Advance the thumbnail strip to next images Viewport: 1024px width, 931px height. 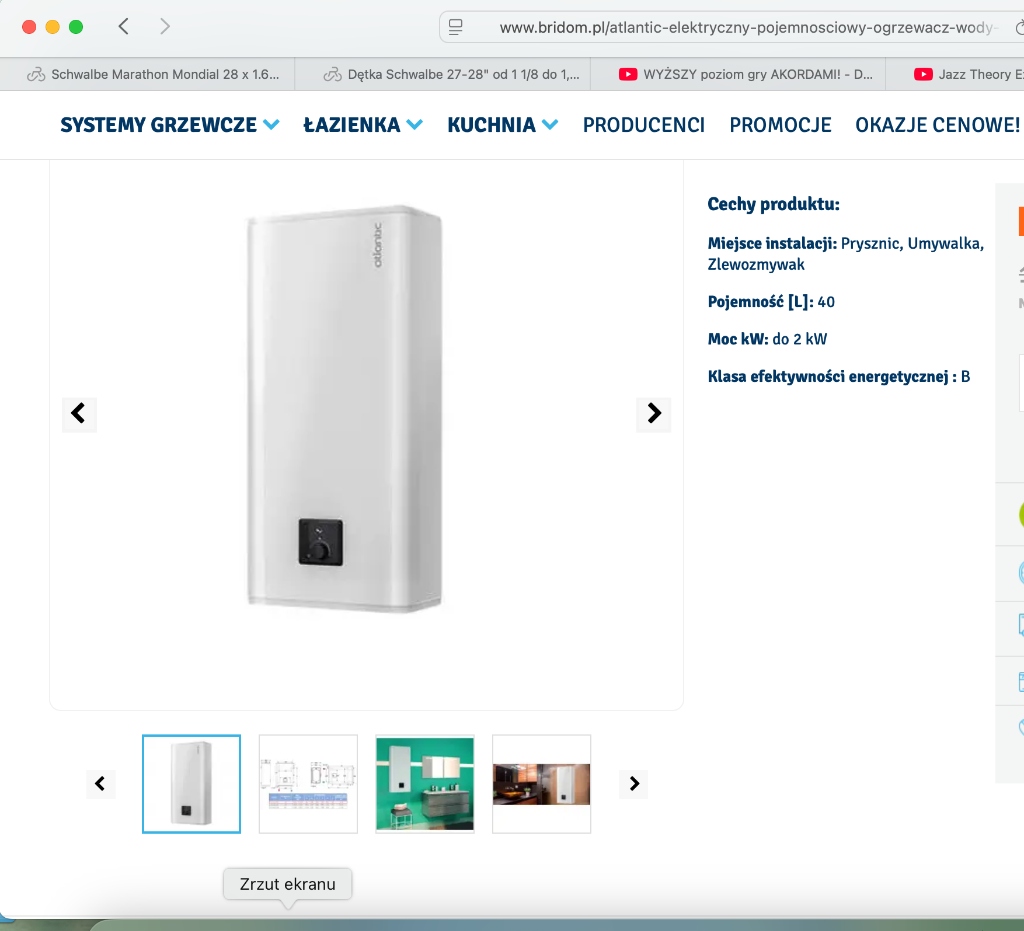point(633,783)
